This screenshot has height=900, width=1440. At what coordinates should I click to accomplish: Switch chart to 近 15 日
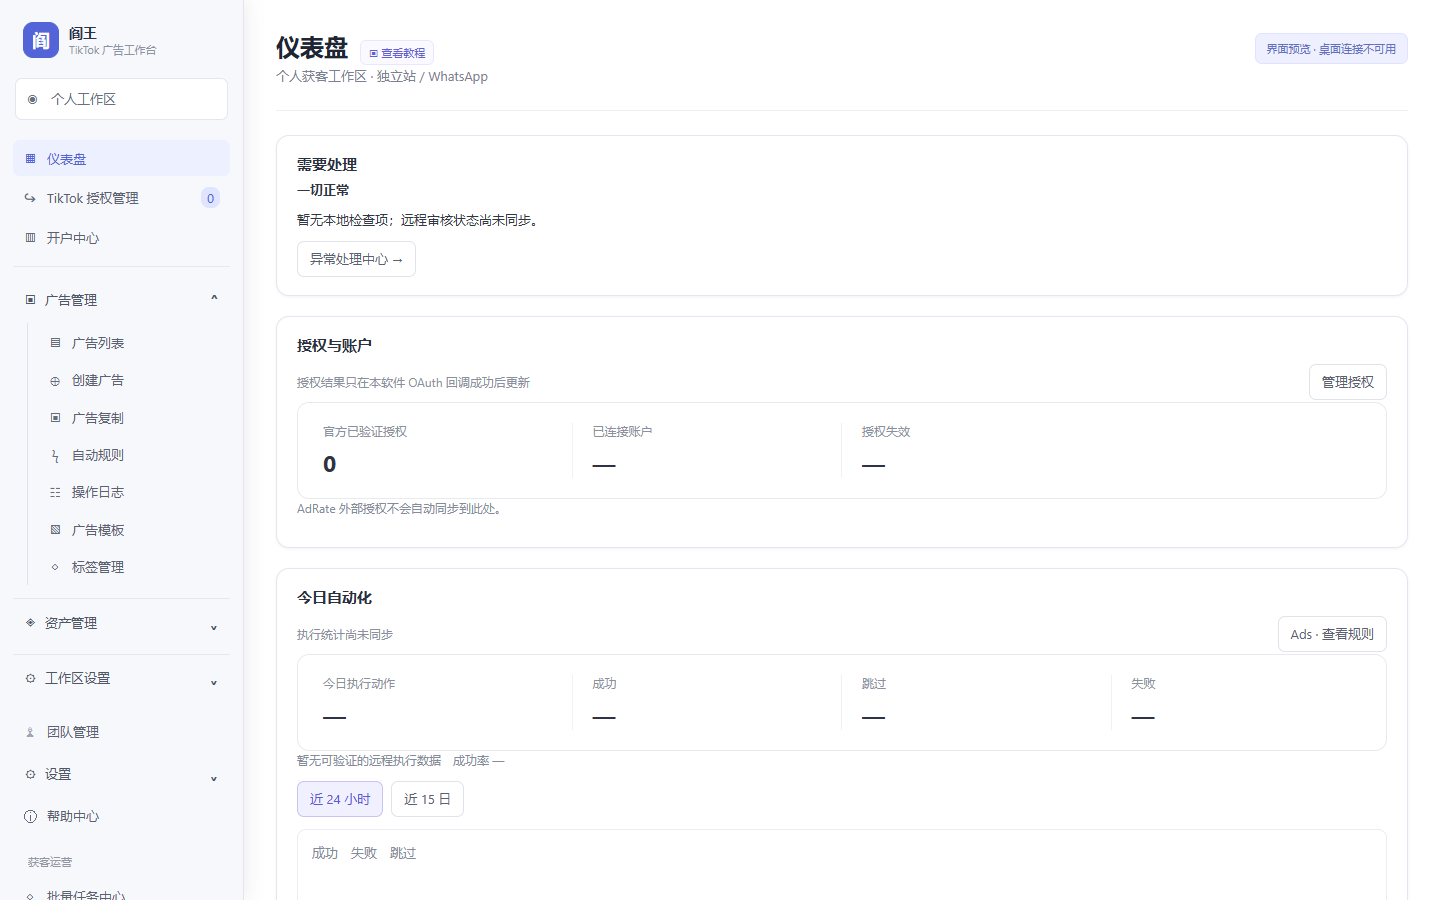pos(427,799)
